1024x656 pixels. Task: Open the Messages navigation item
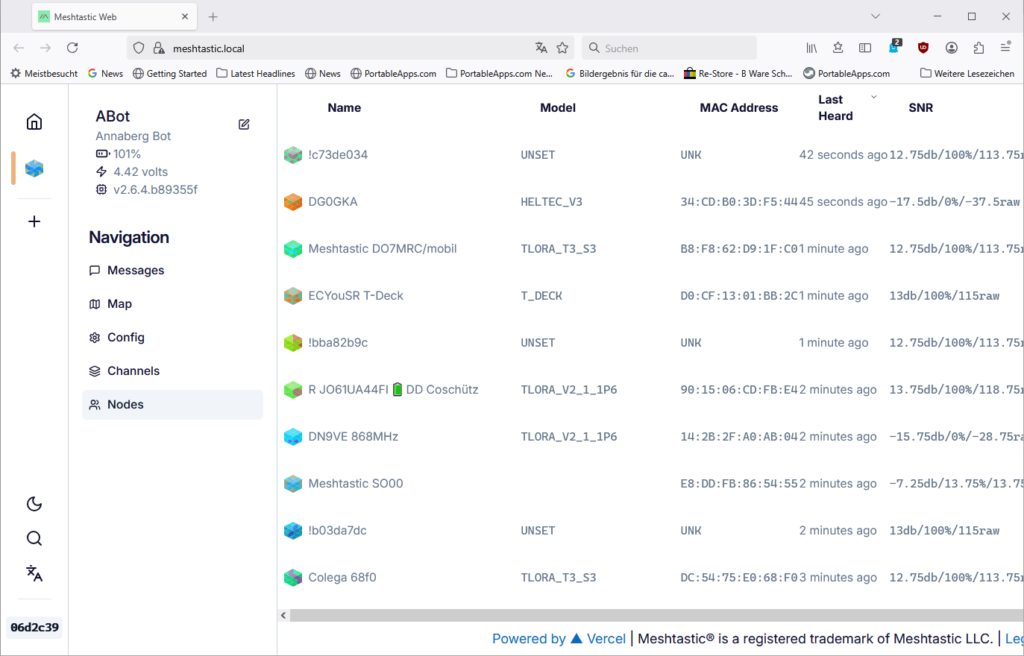click(135, 270)
